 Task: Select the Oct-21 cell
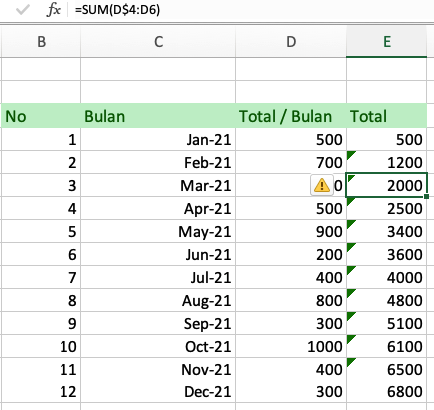[x=158, y=346]
